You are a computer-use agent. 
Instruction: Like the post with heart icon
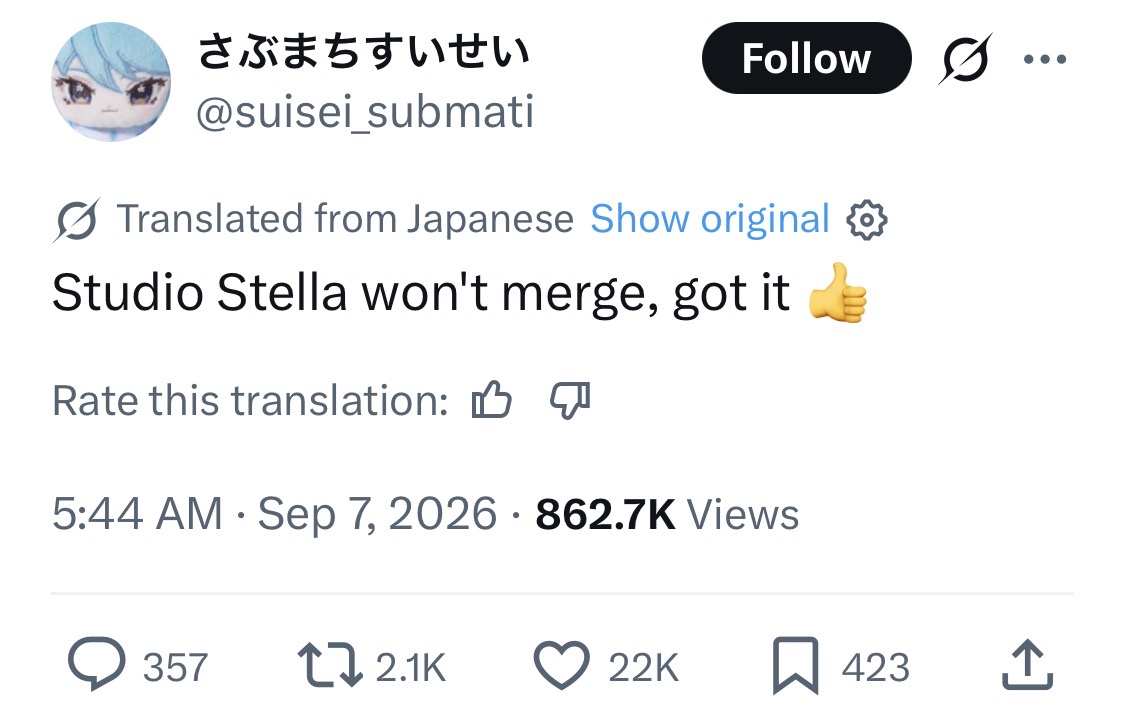tap(562, 665)
